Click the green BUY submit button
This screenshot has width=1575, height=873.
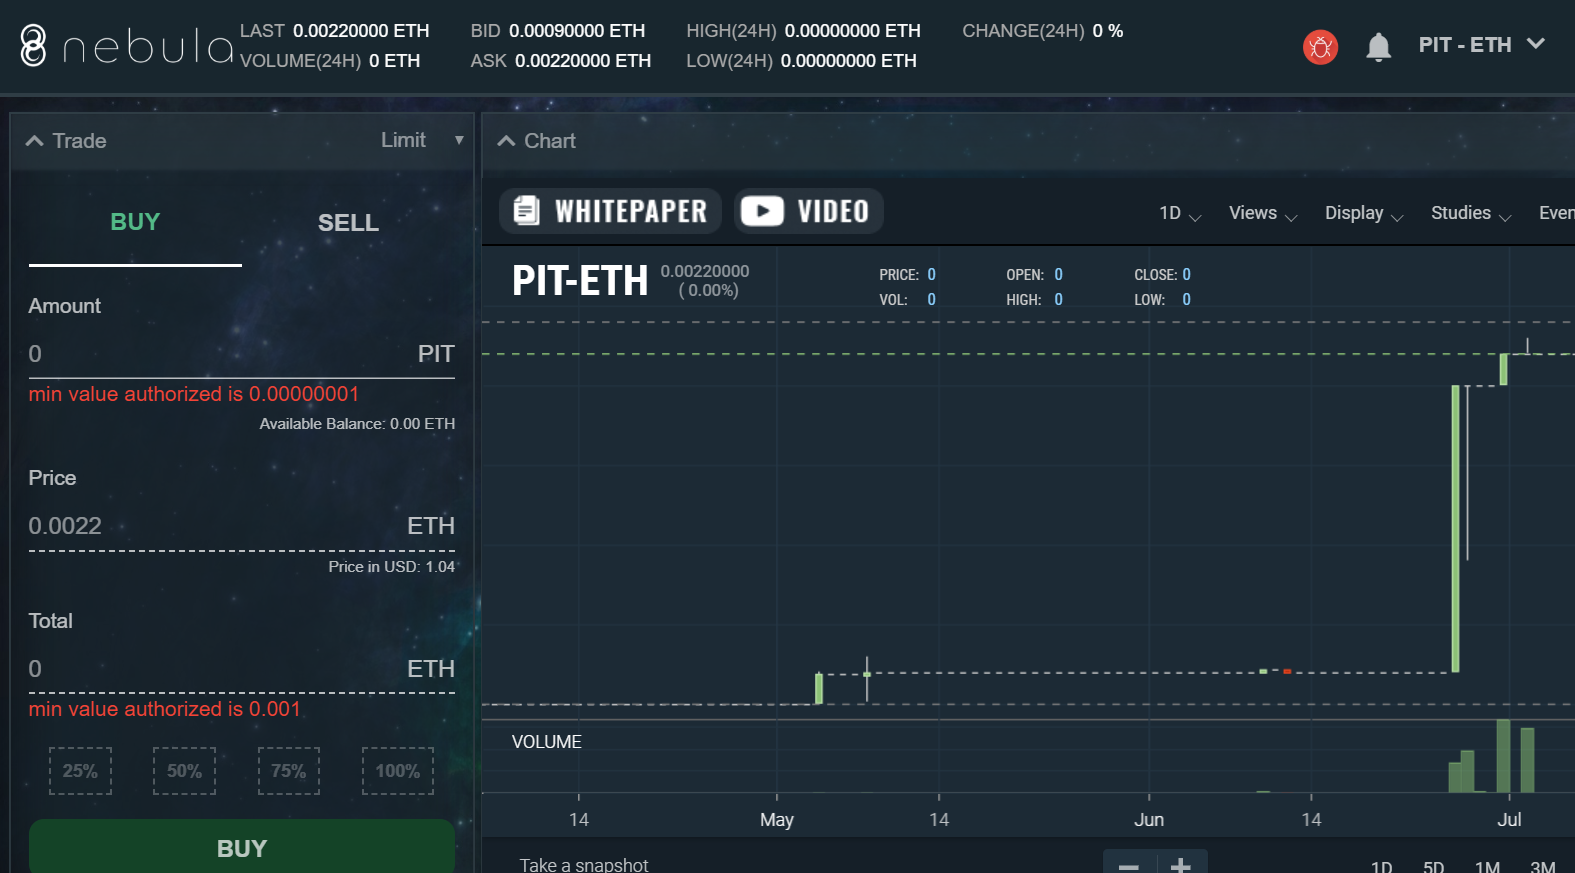(x=242, y=847)
